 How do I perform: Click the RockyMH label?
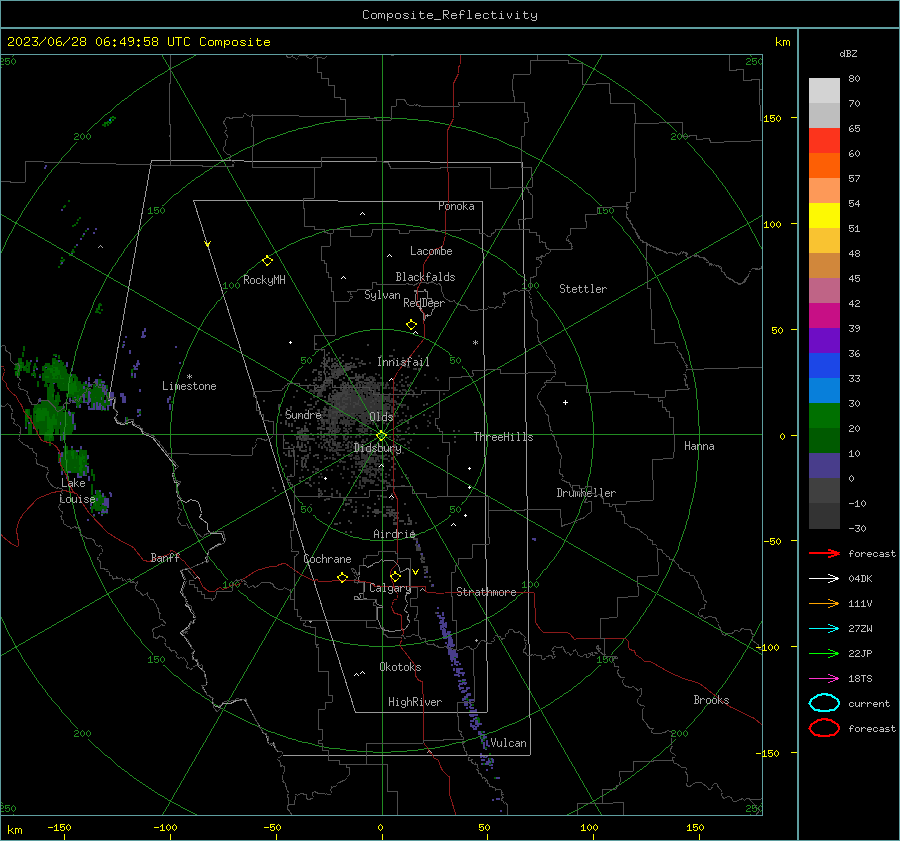click(264, 280)
